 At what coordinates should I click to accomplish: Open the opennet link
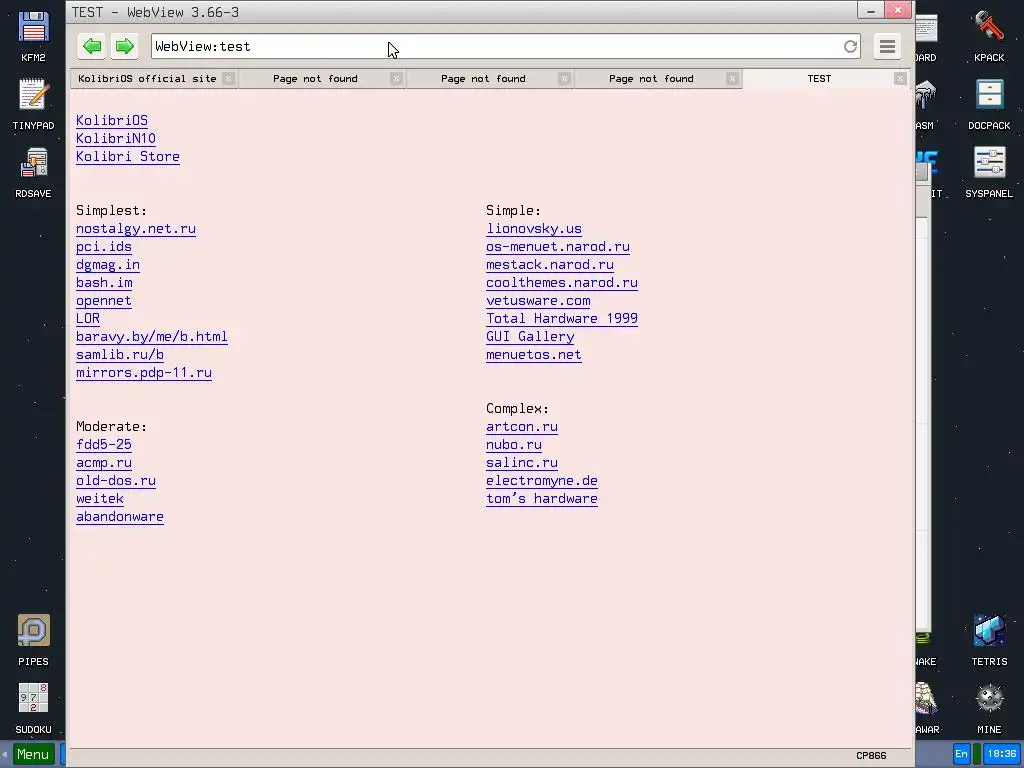click(x=104, y=300)
